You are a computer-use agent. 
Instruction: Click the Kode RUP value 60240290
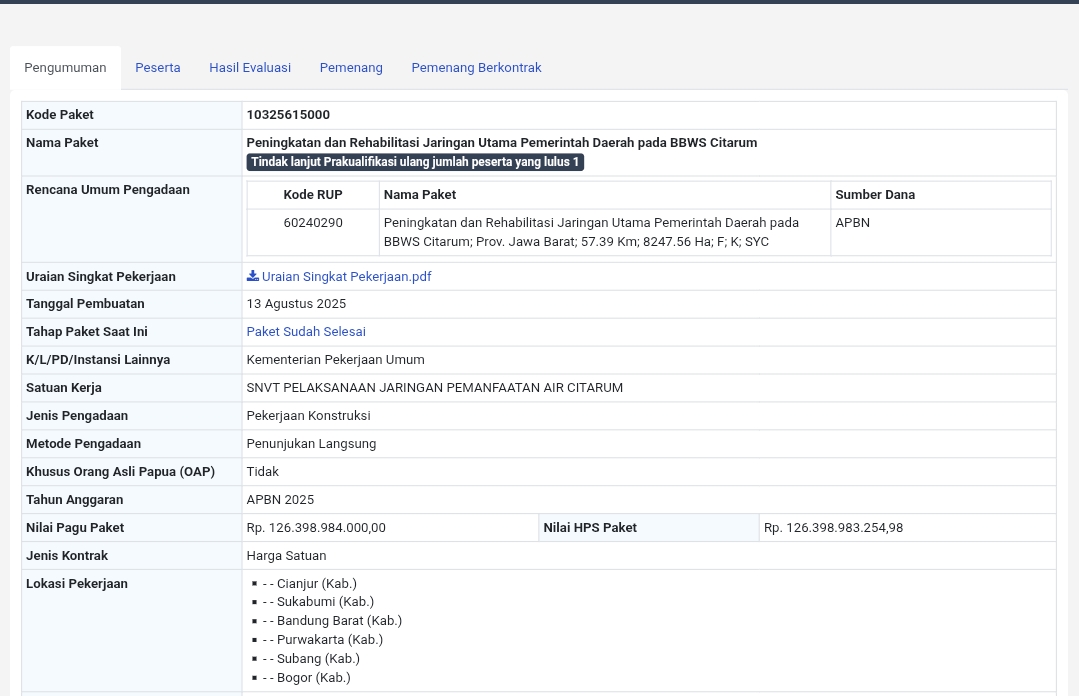(312, 223)
